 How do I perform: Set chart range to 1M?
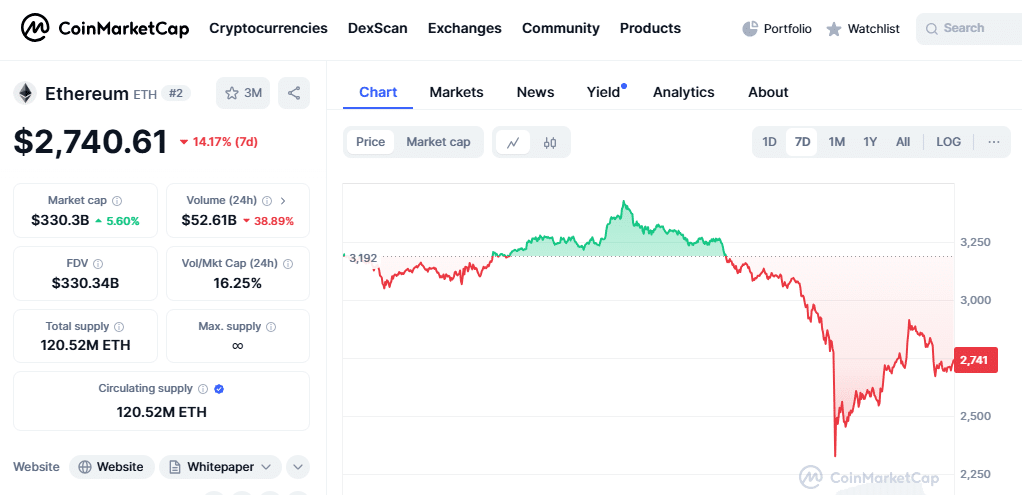(837, 142)
